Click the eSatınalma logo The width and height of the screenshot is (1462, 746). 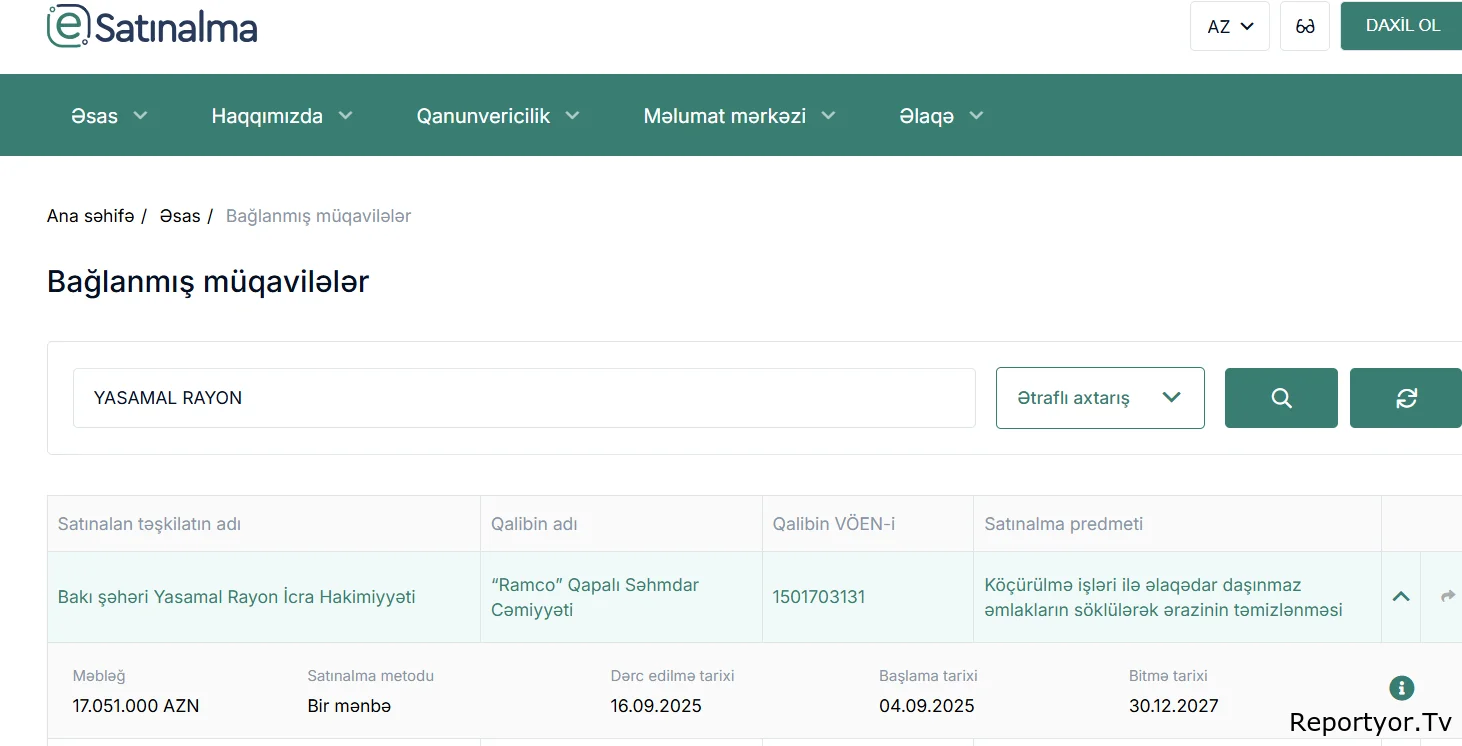pyautogui.click(x=152, y=27)
